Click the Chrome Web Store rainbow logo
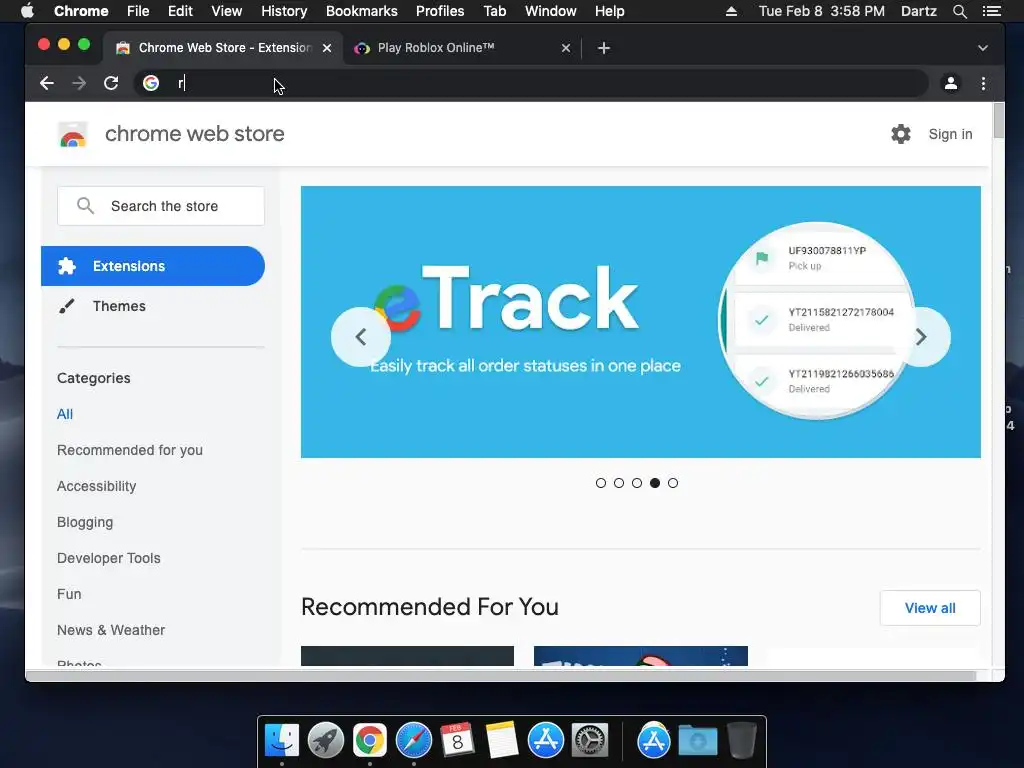1024x768 pixels. pos(72,135)
